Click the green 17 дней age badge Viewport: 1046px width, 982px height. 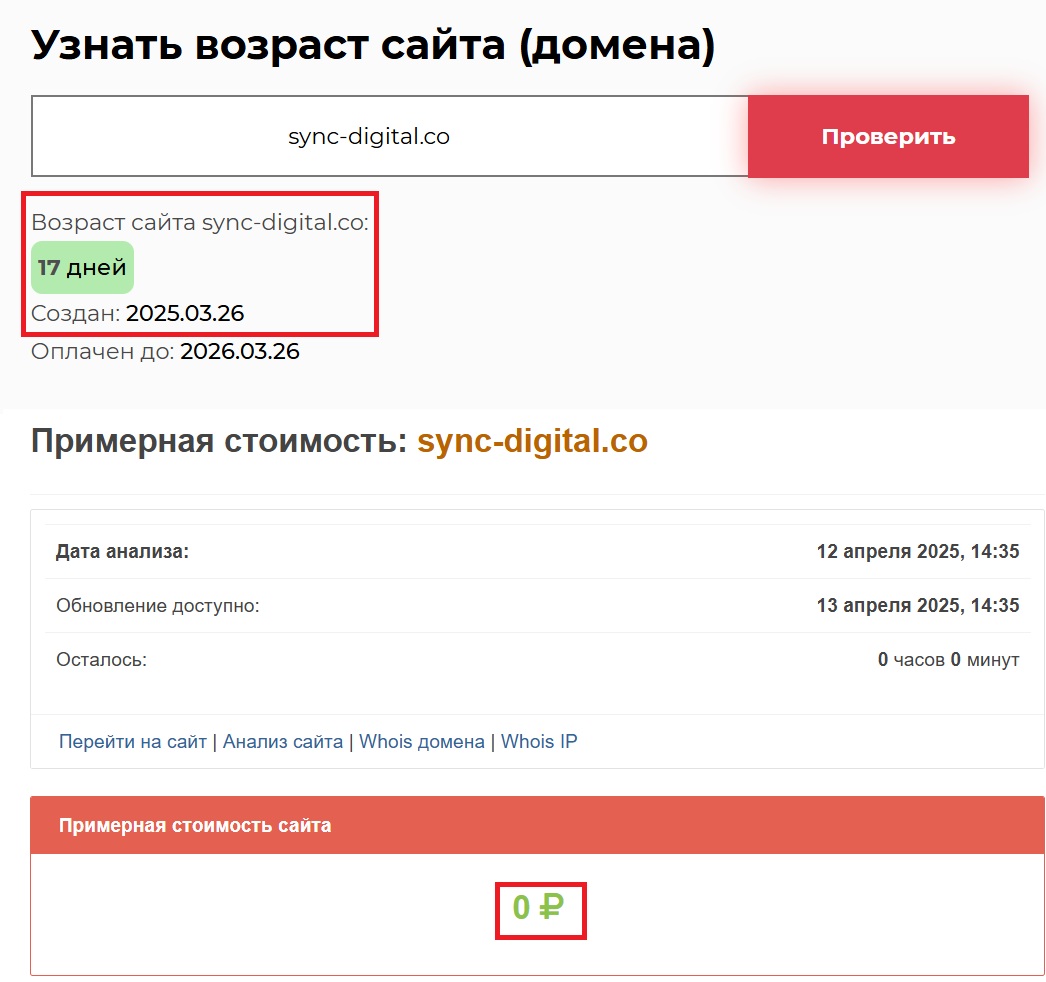click(x=82, y=268)
